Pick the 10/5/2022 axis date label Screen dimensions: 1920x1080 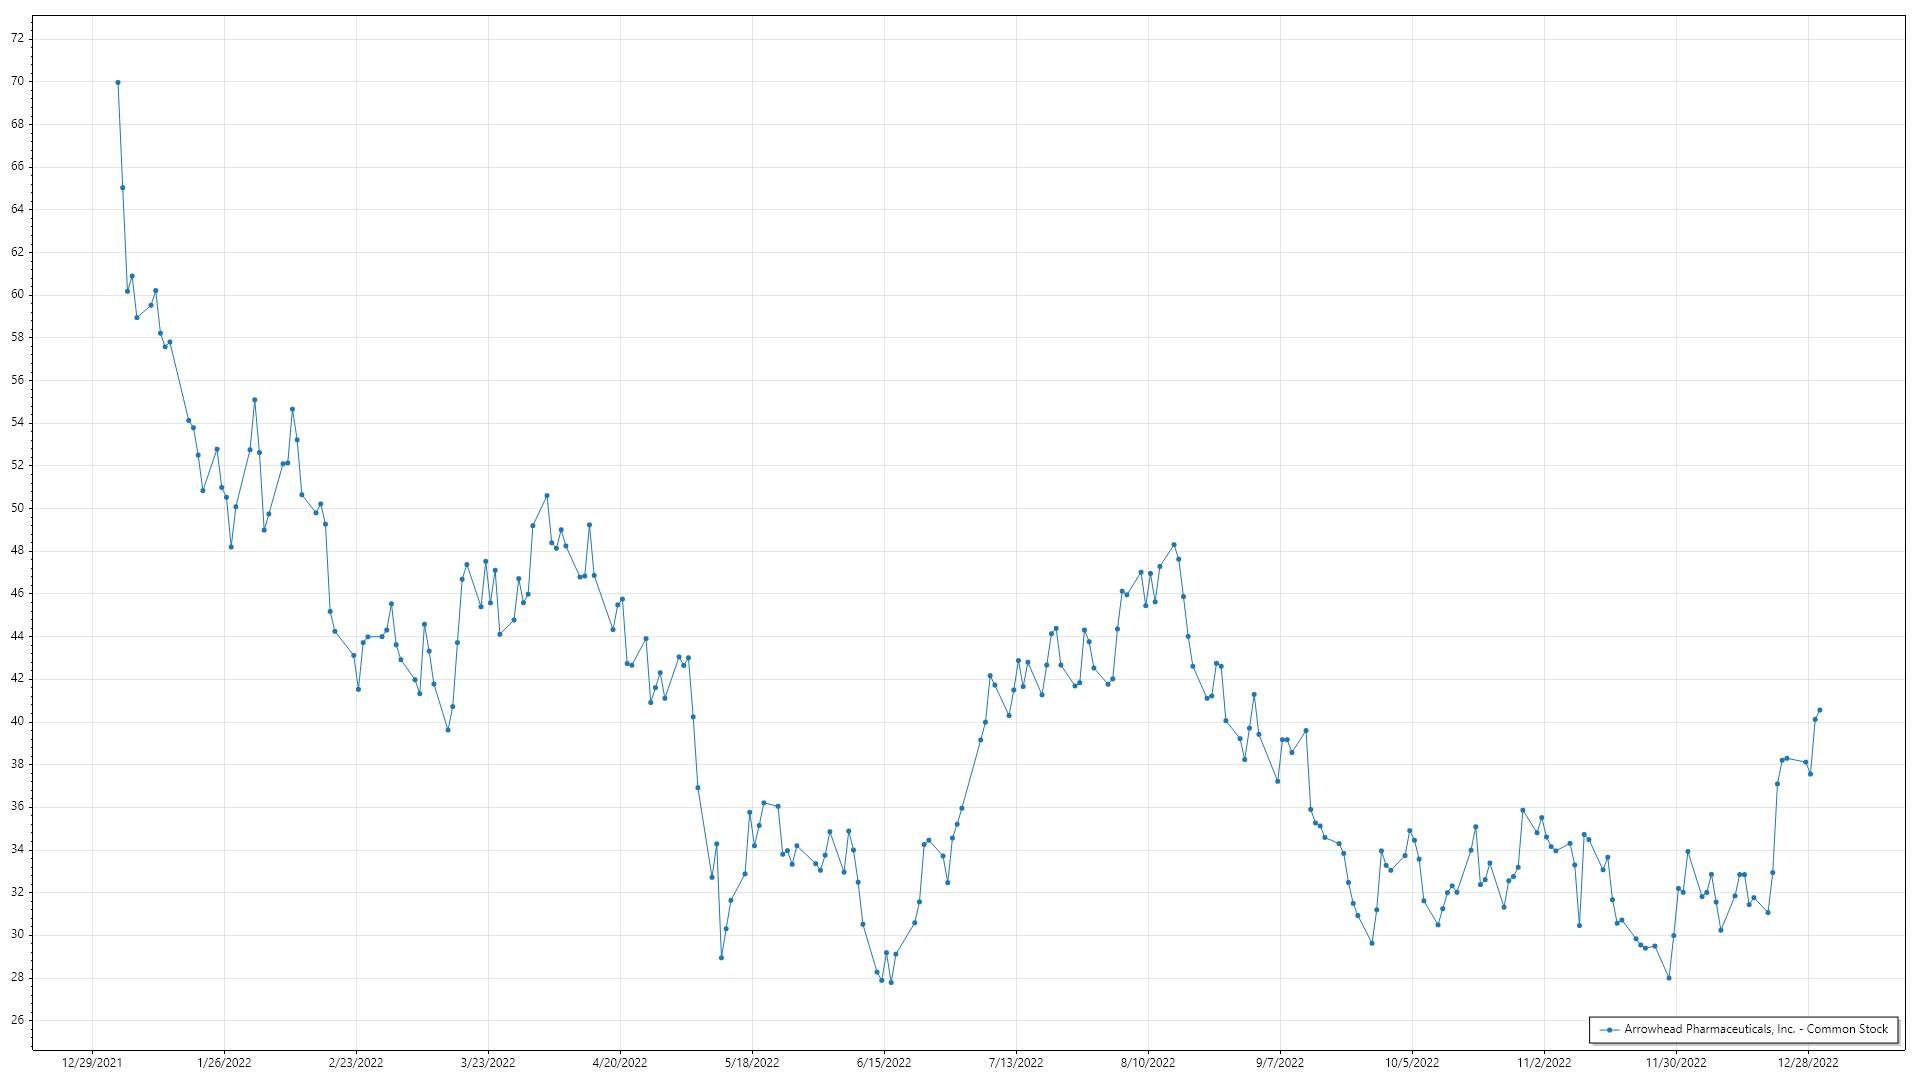[x=1412, y=1062]
